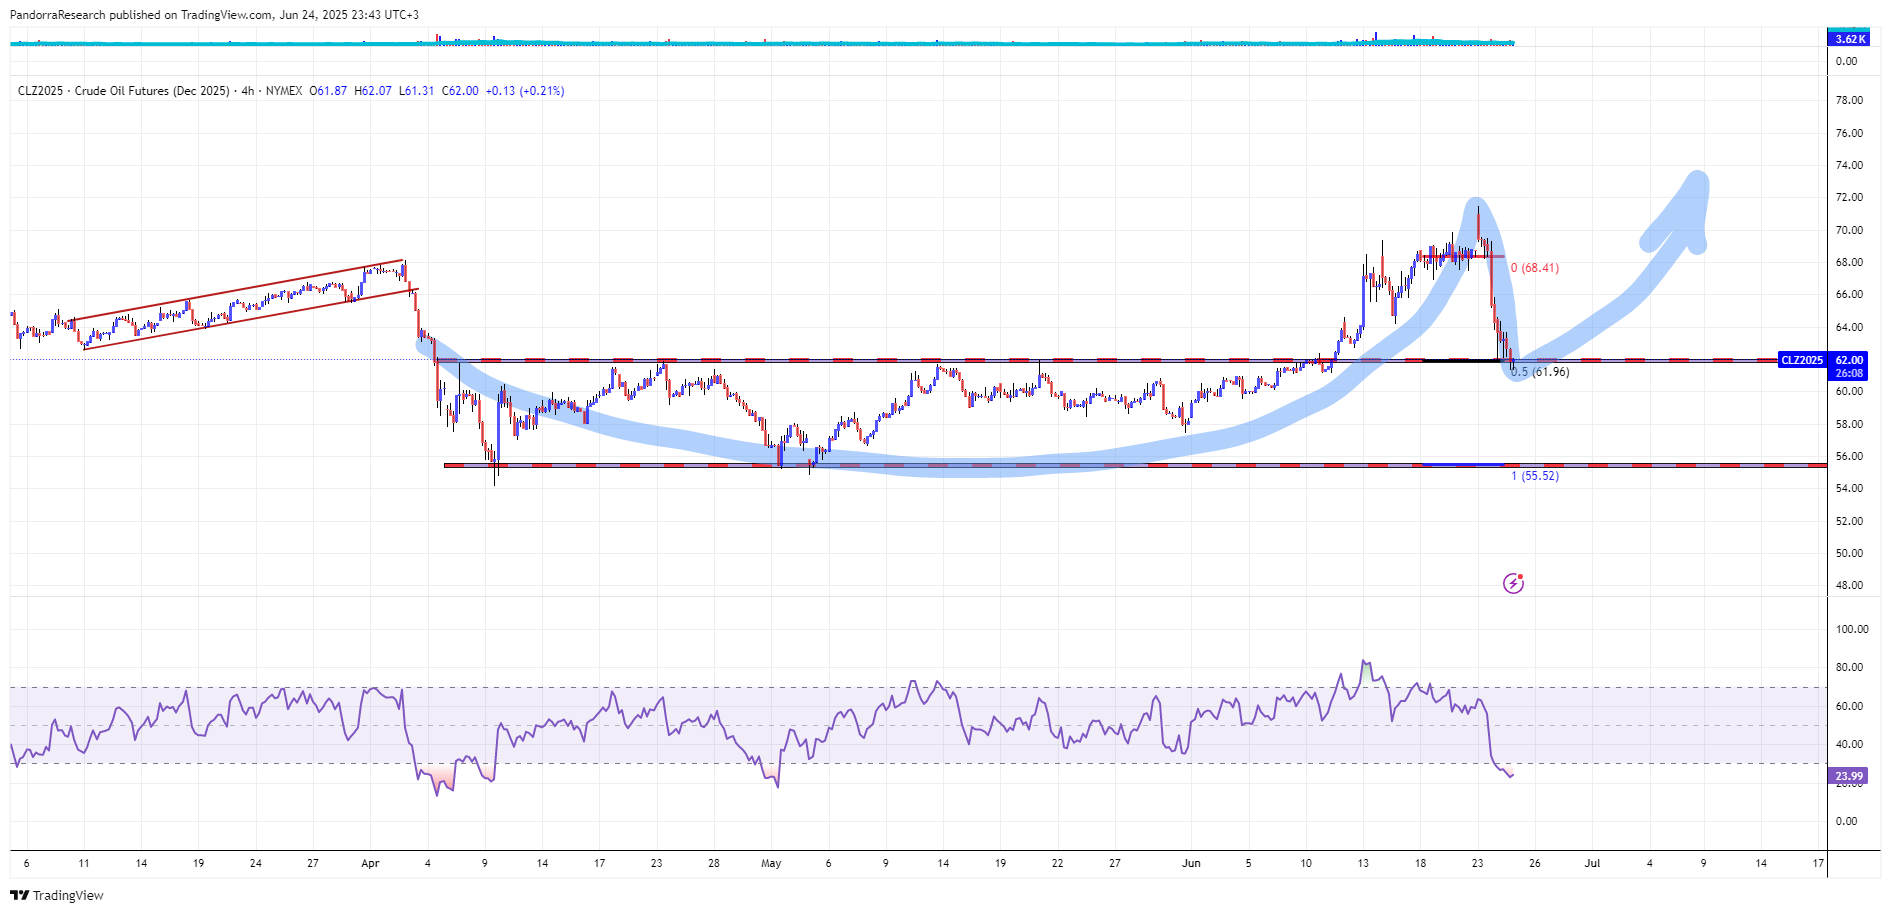The height and width of the screenshot is (913, 1891).
Task: Click the TradingView logo at bottom left
Action: click(57, 895)
